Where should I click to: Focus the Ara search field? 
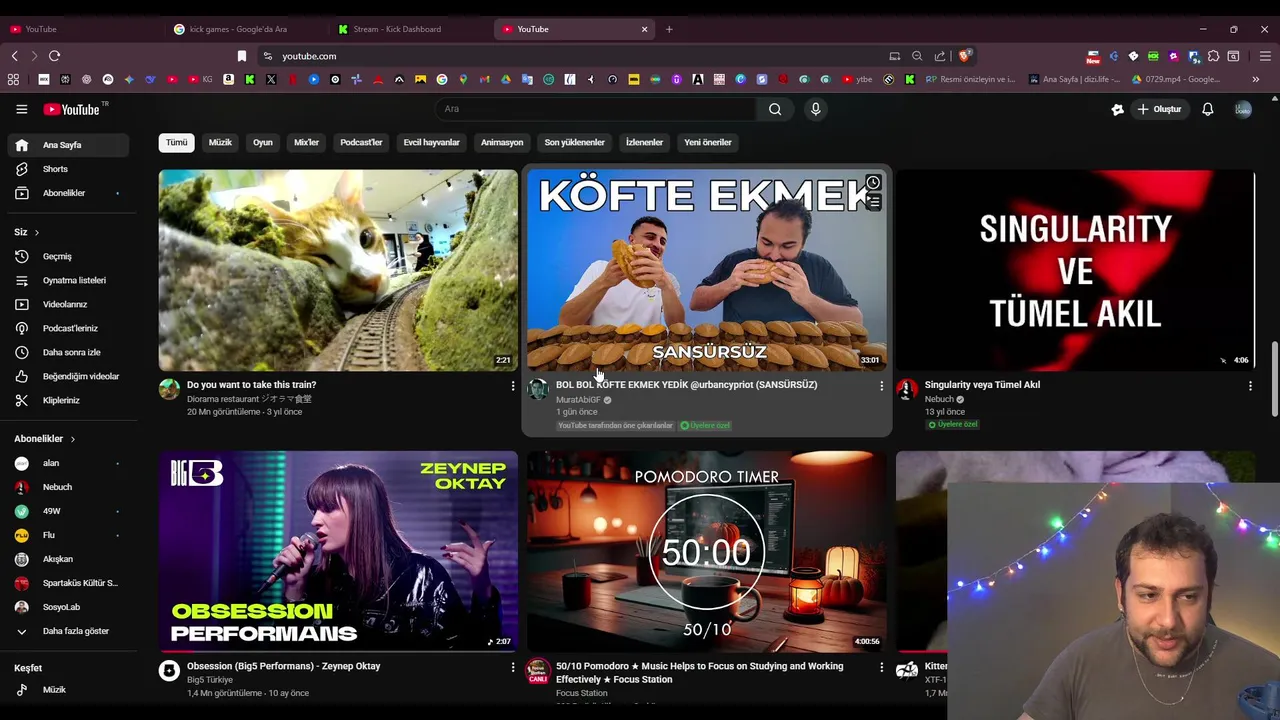pos(596,109)
